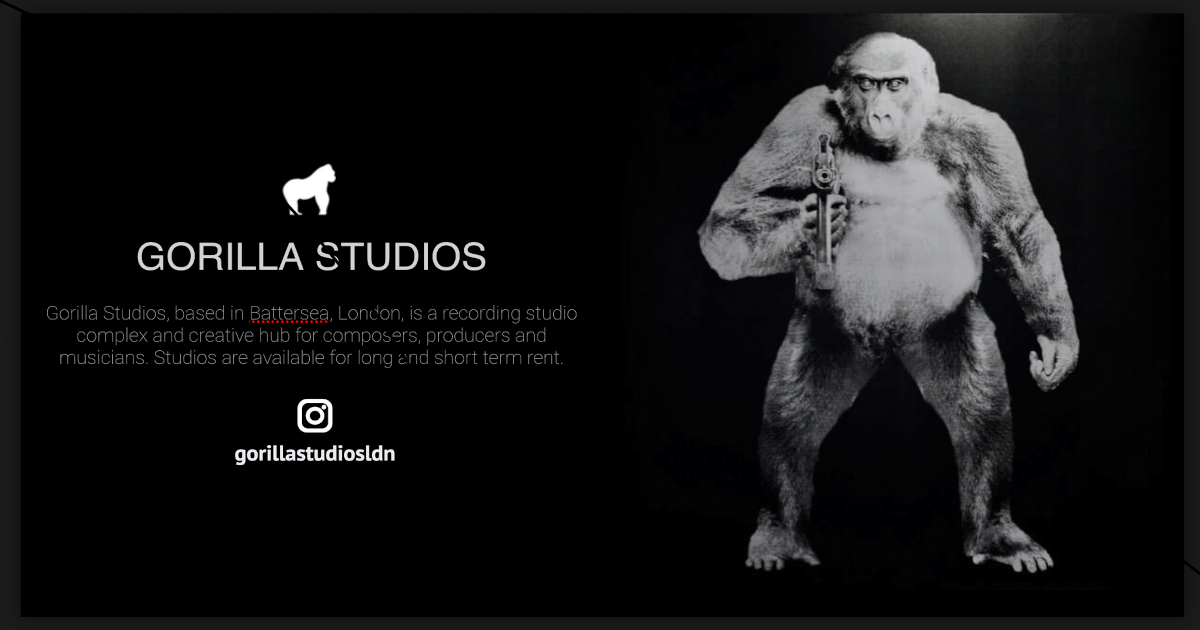The width and height of the screenshot is (1200, 630).
Task: Open the gorillastudiosldn Instagram handle
Action: tap(315, 454)
